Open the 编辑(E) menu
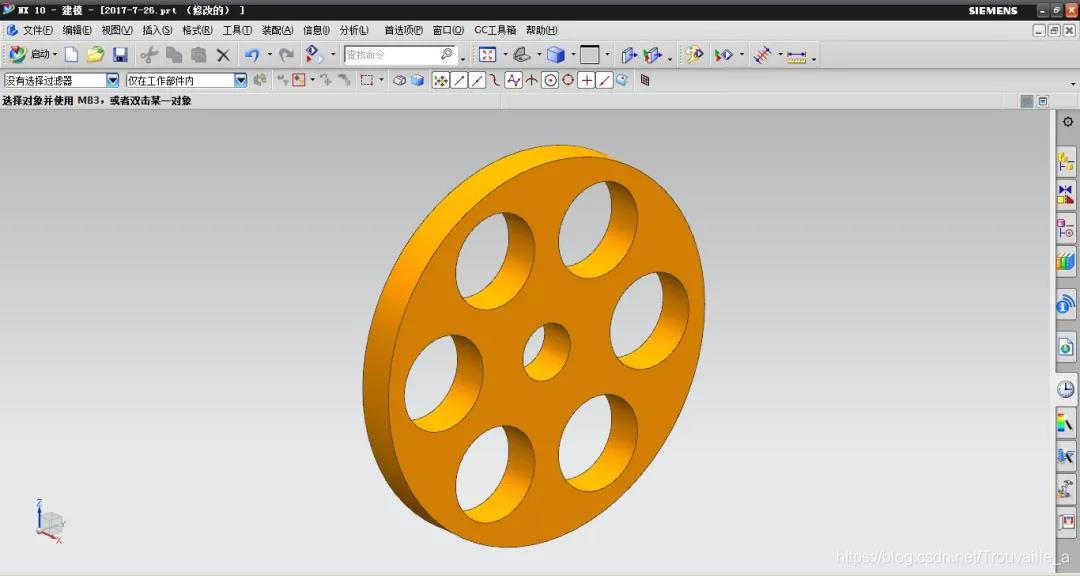This screenshot has height=576, width=1080. pyautogui.click(x=77, y=30)
